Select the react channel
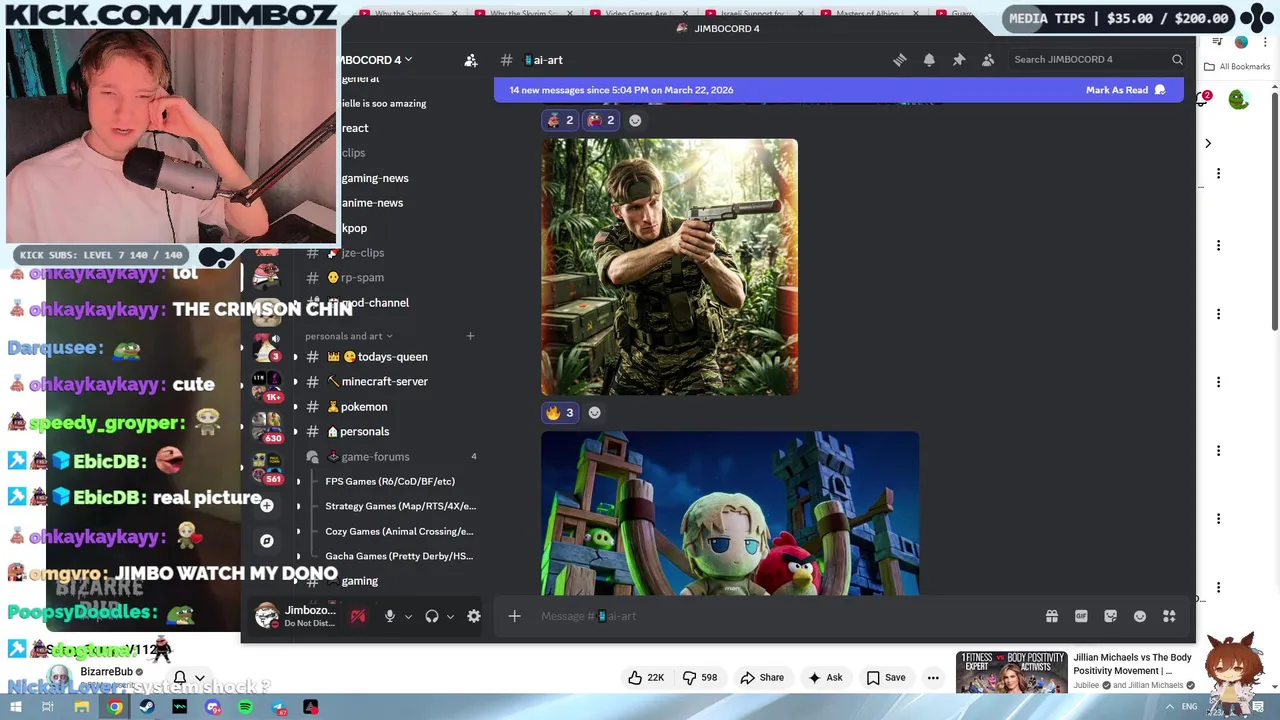The width and height of the screenshot is (1280, 720). [x=355, y=128]
